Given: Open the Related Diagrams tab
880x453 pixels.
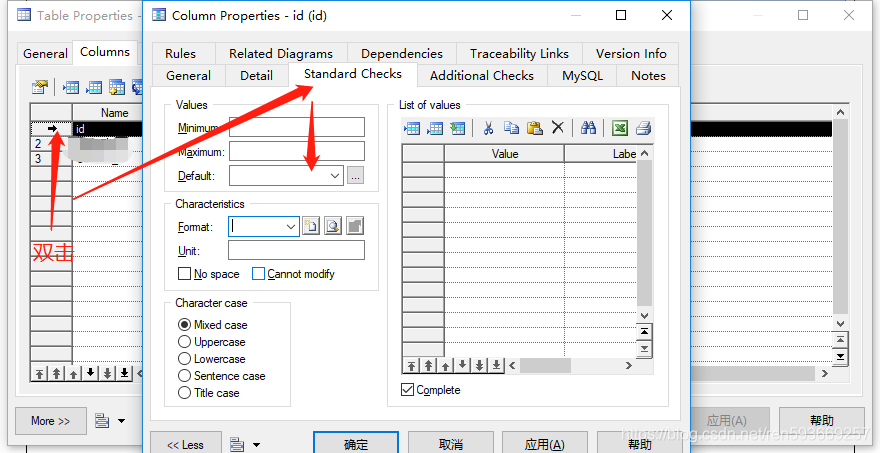Looking at the screenshot, I should tap(281, 54).
